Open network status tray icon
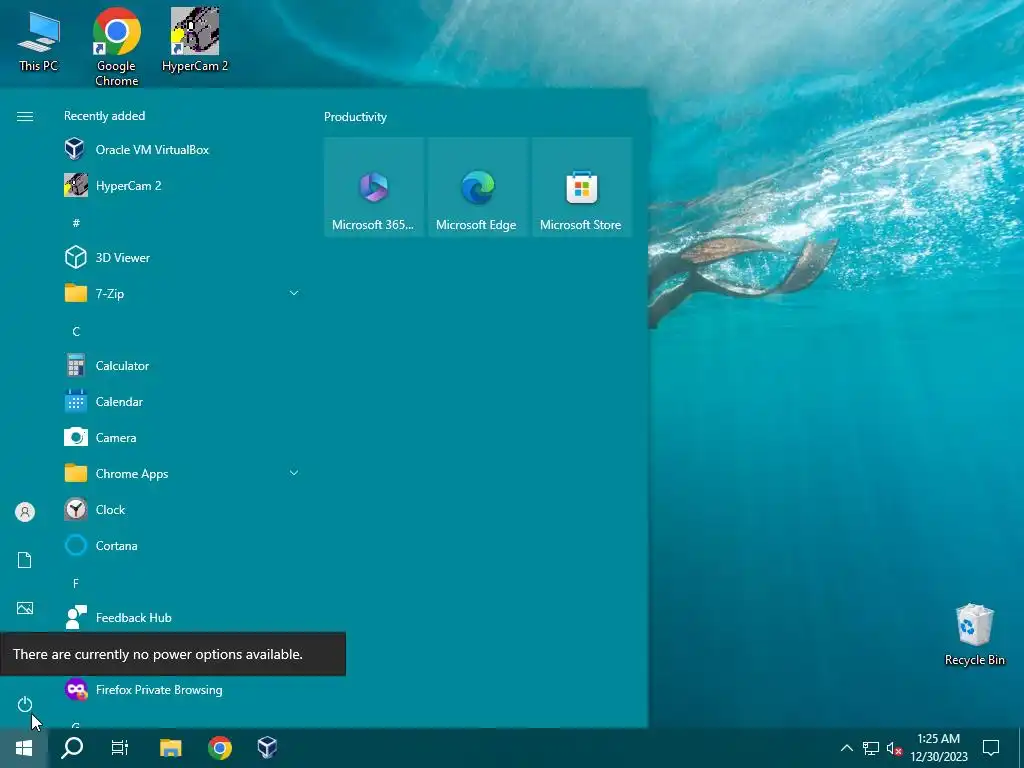Image resolution: width=1024 pixels, height=768 pixels. point(871,748)
